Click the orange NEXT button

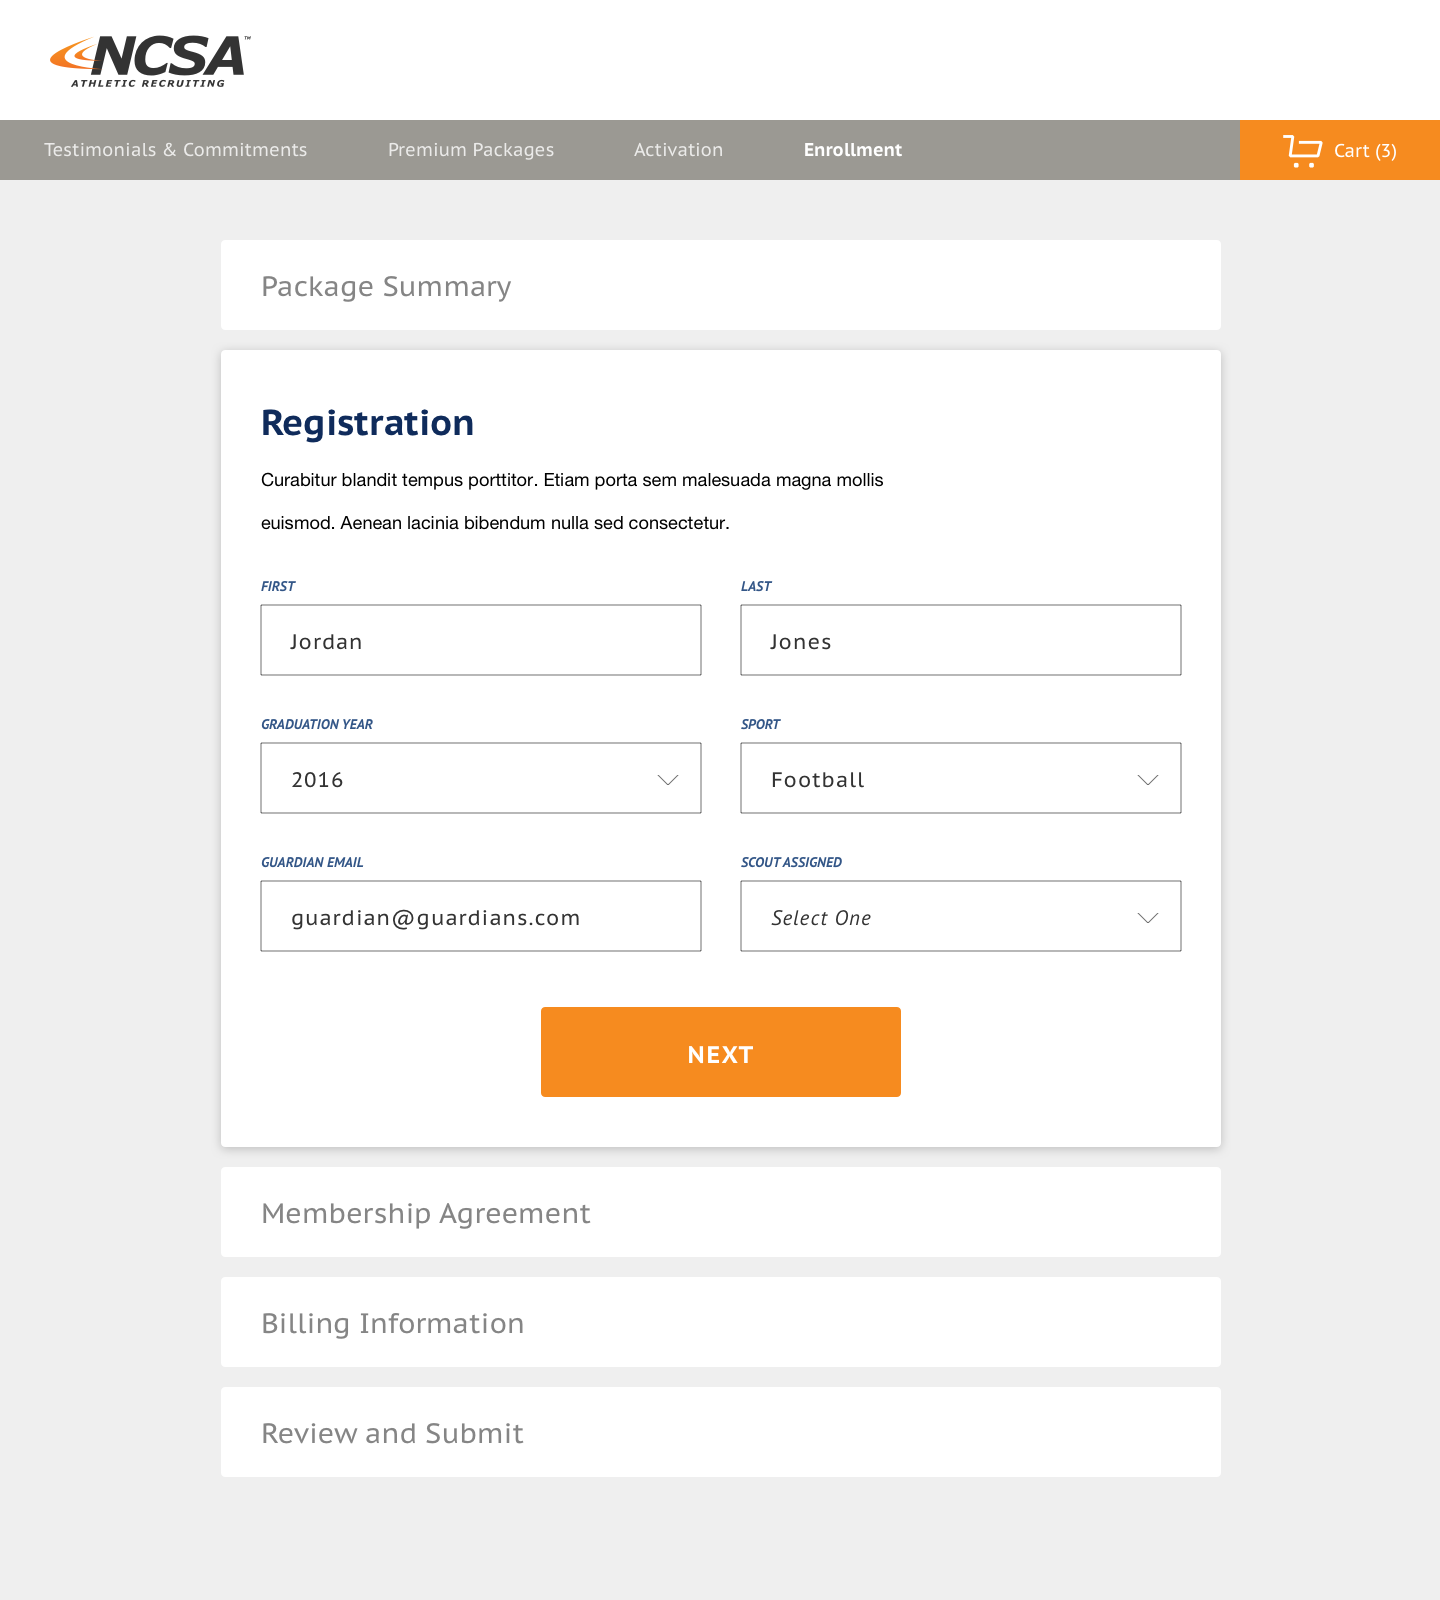click(x=721, y=1052)
